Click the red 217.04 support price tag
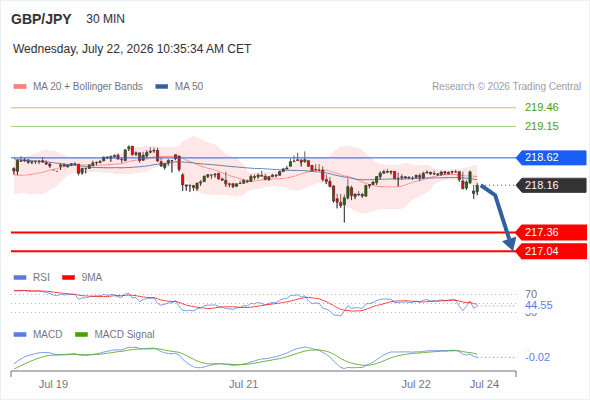Screen dimensions: 590x400 pyautogui.click(x=551, y=251)
